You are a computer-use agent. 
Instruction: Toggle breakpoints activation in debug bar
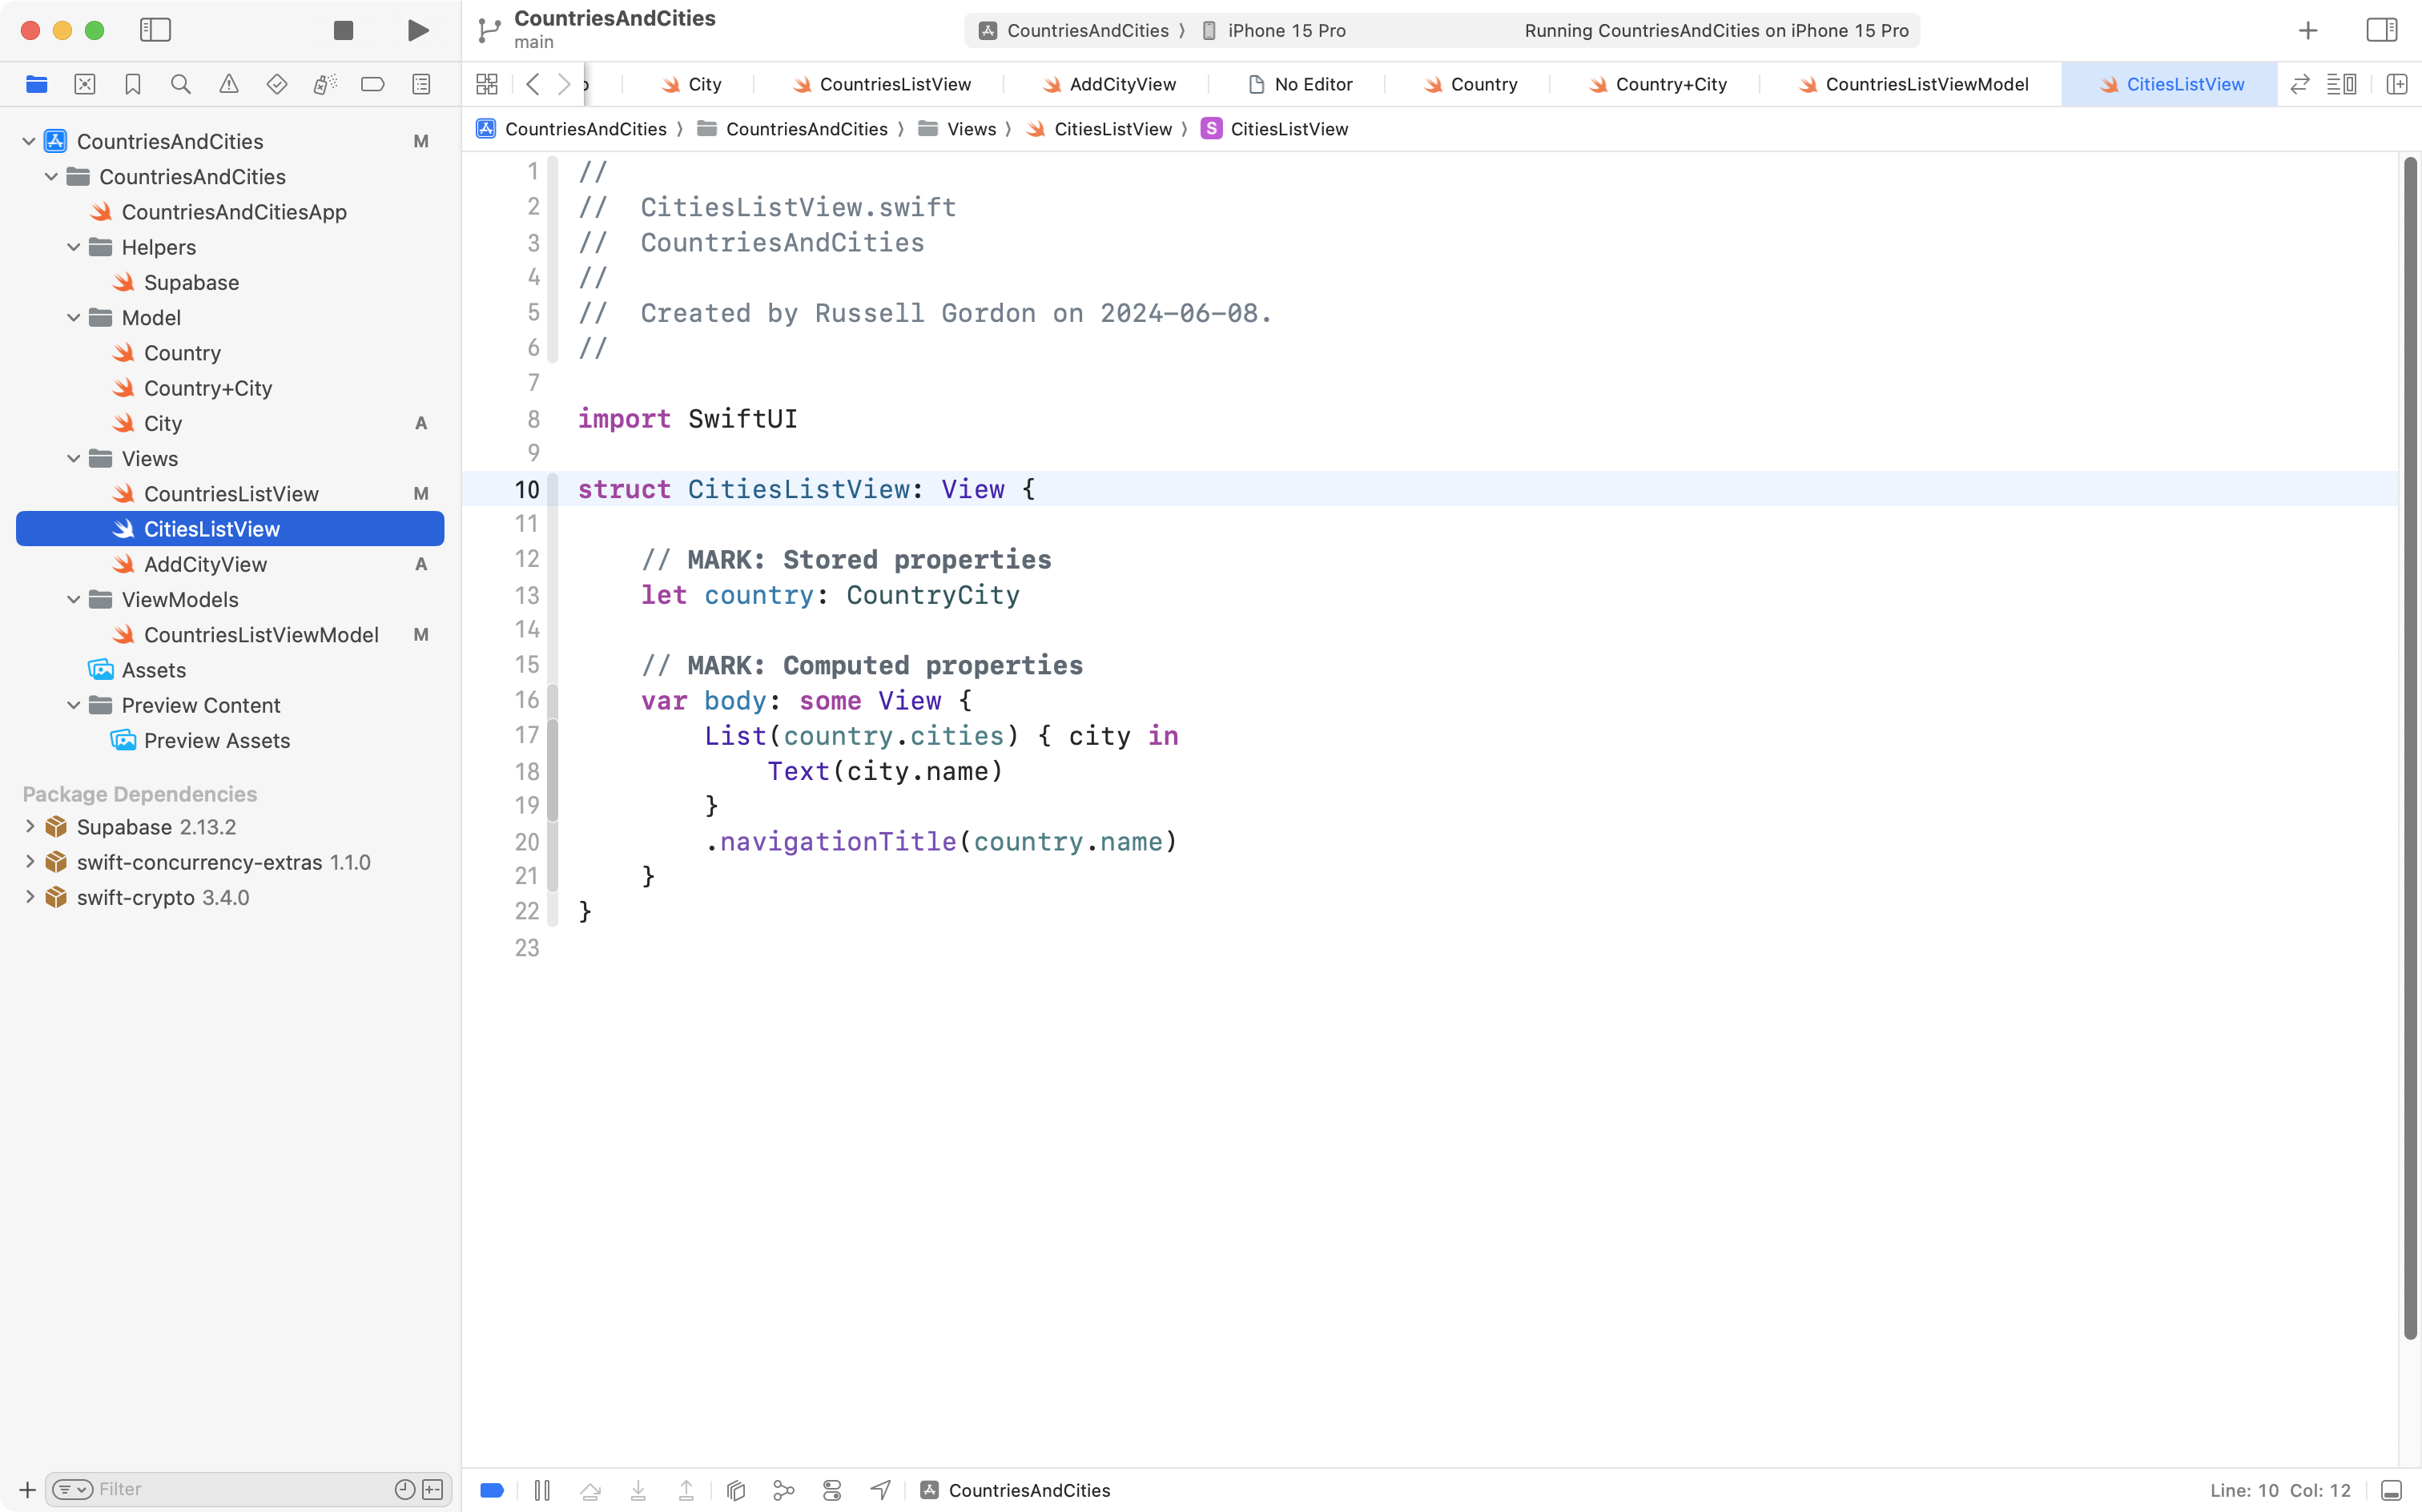point(491,1490)
